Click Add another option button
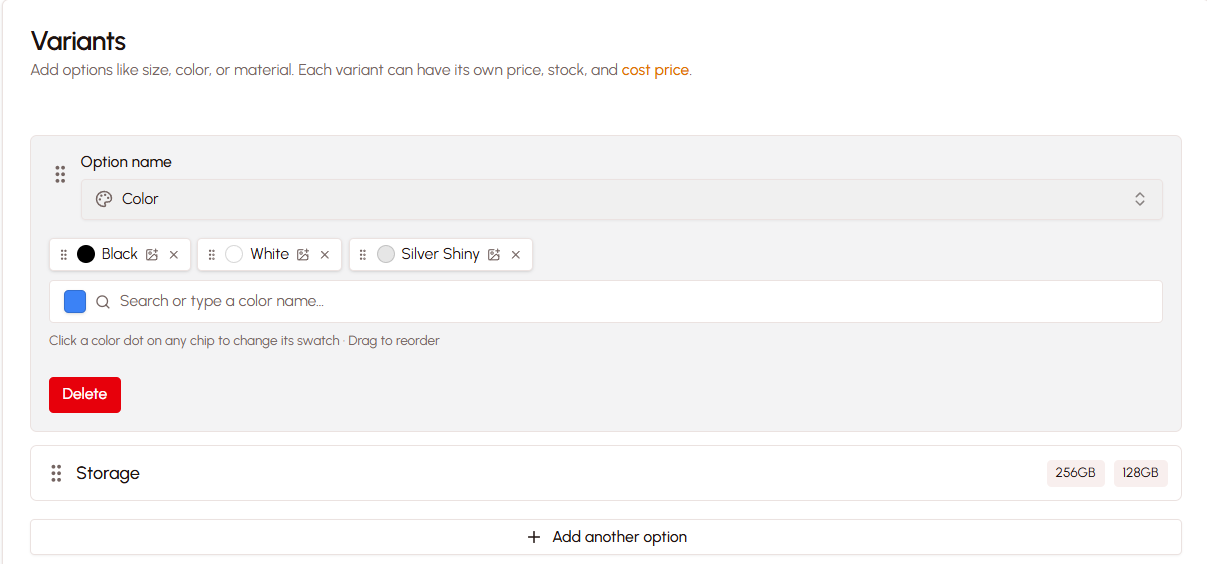 606,537
